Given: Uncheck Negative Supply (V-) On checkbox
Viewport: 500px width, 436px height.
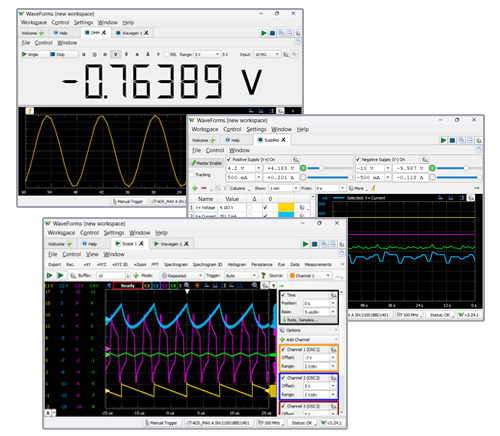Looking at the screenshot, I should click(358, 159).
